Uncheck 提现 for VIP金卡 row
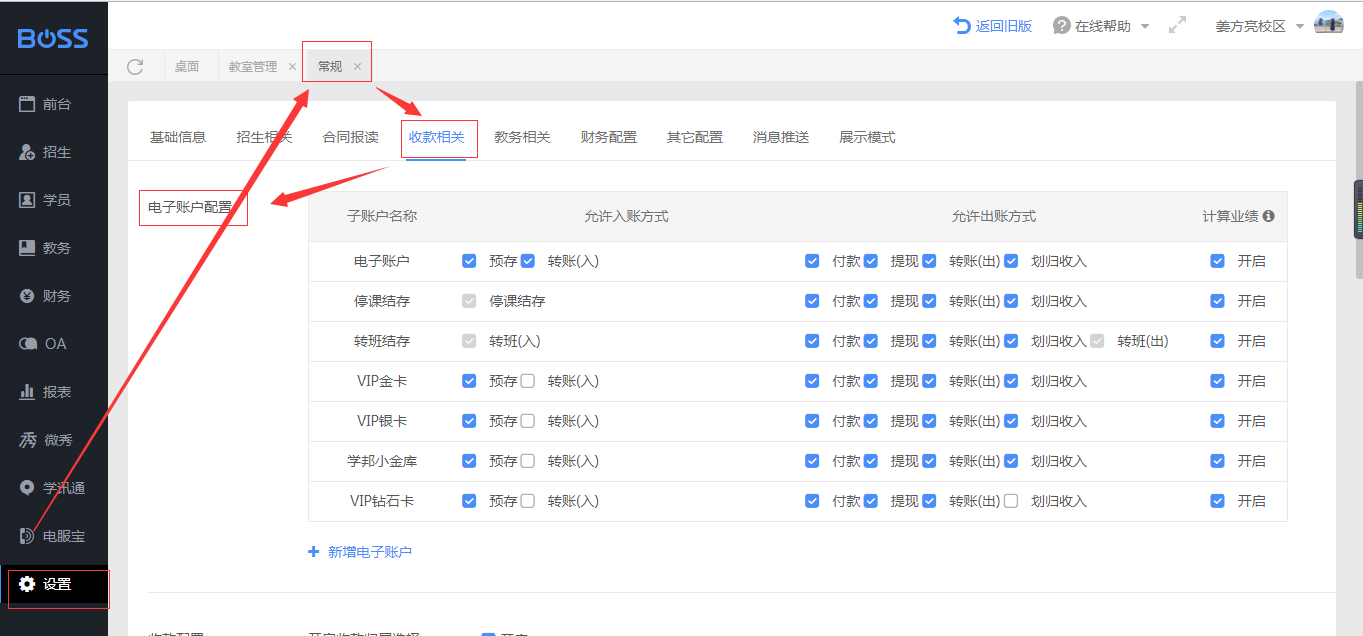This screenshot has width=1363, height=636. (871, 381)
